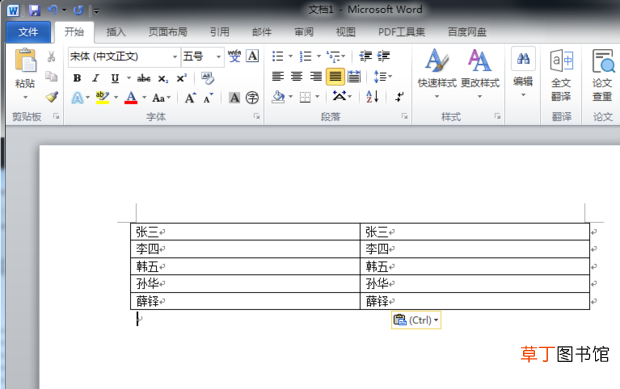The width and height of the screenshot is (620, 389).
Task: Increase paragraph indent
Action: (384, 56)
